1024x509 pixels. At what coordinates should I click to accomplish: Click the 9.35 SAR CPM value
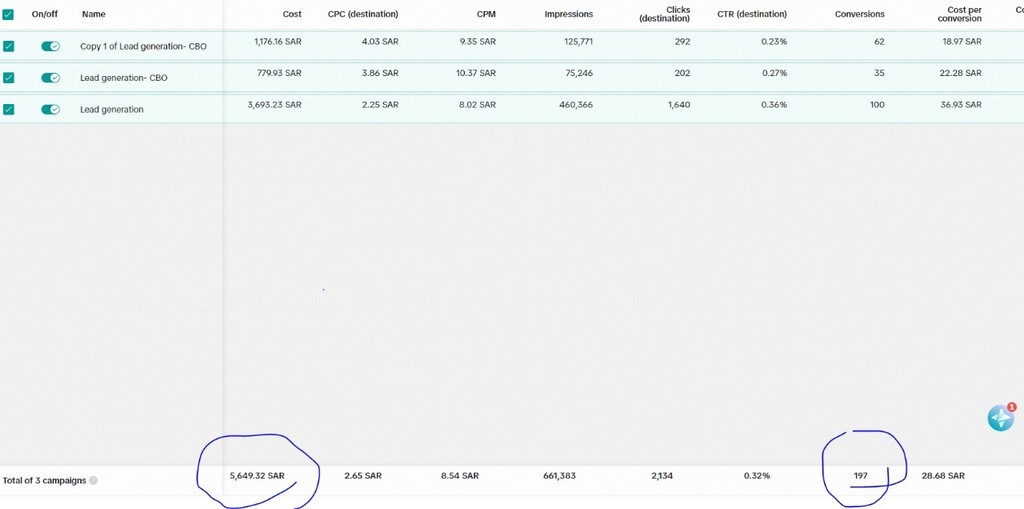coord(477,42)
